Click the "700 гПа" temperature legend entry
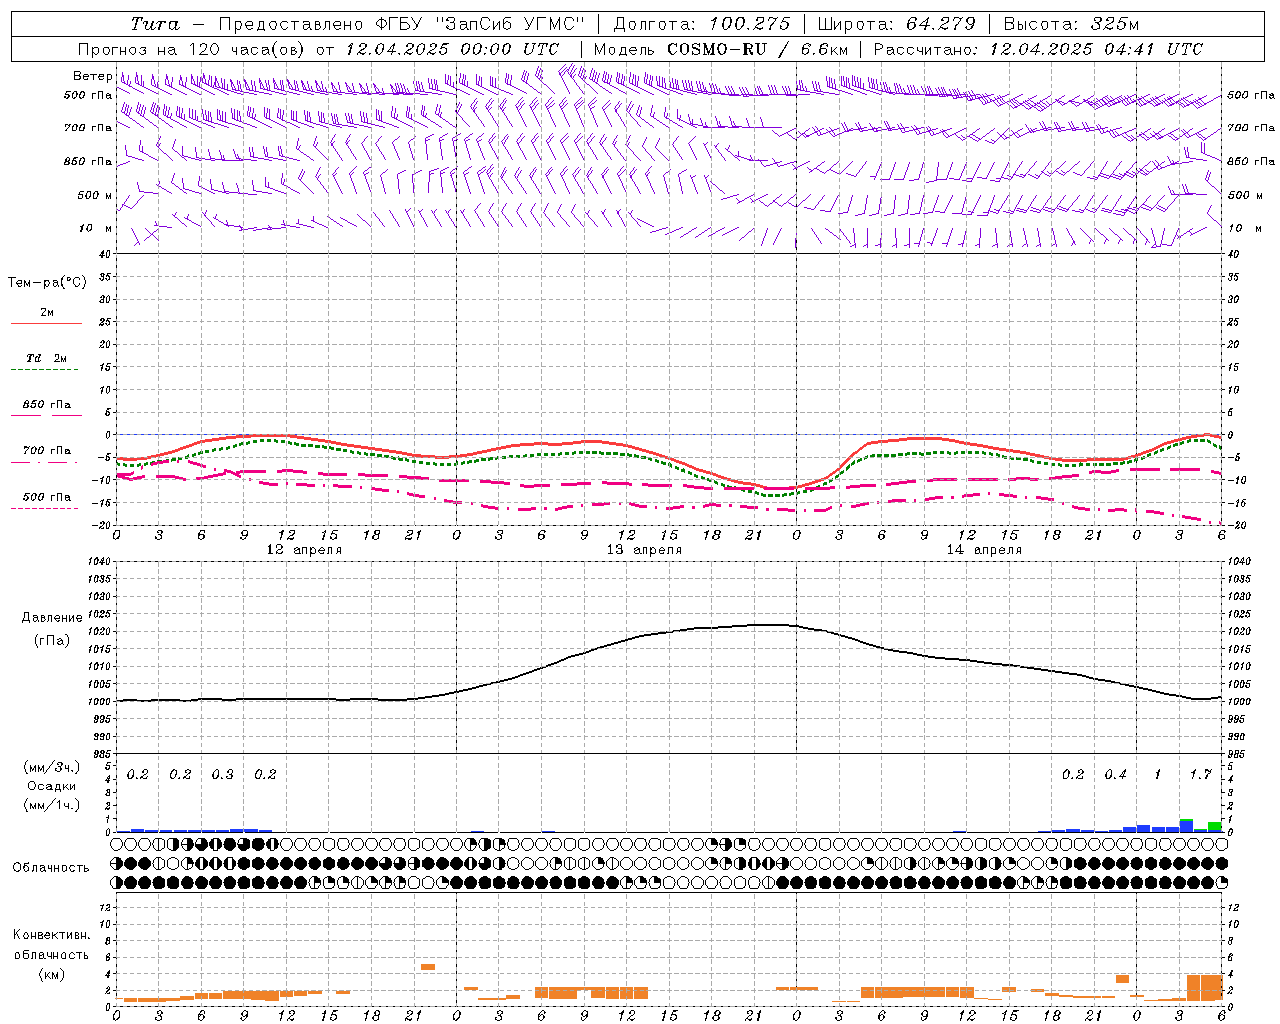Viewport: 1280px width, 1024px height. pos(47,451)
